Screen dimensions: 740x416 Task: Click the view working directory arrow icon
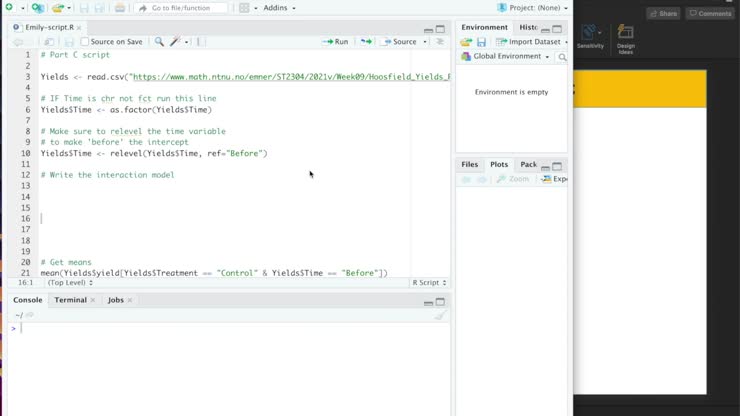30,315
